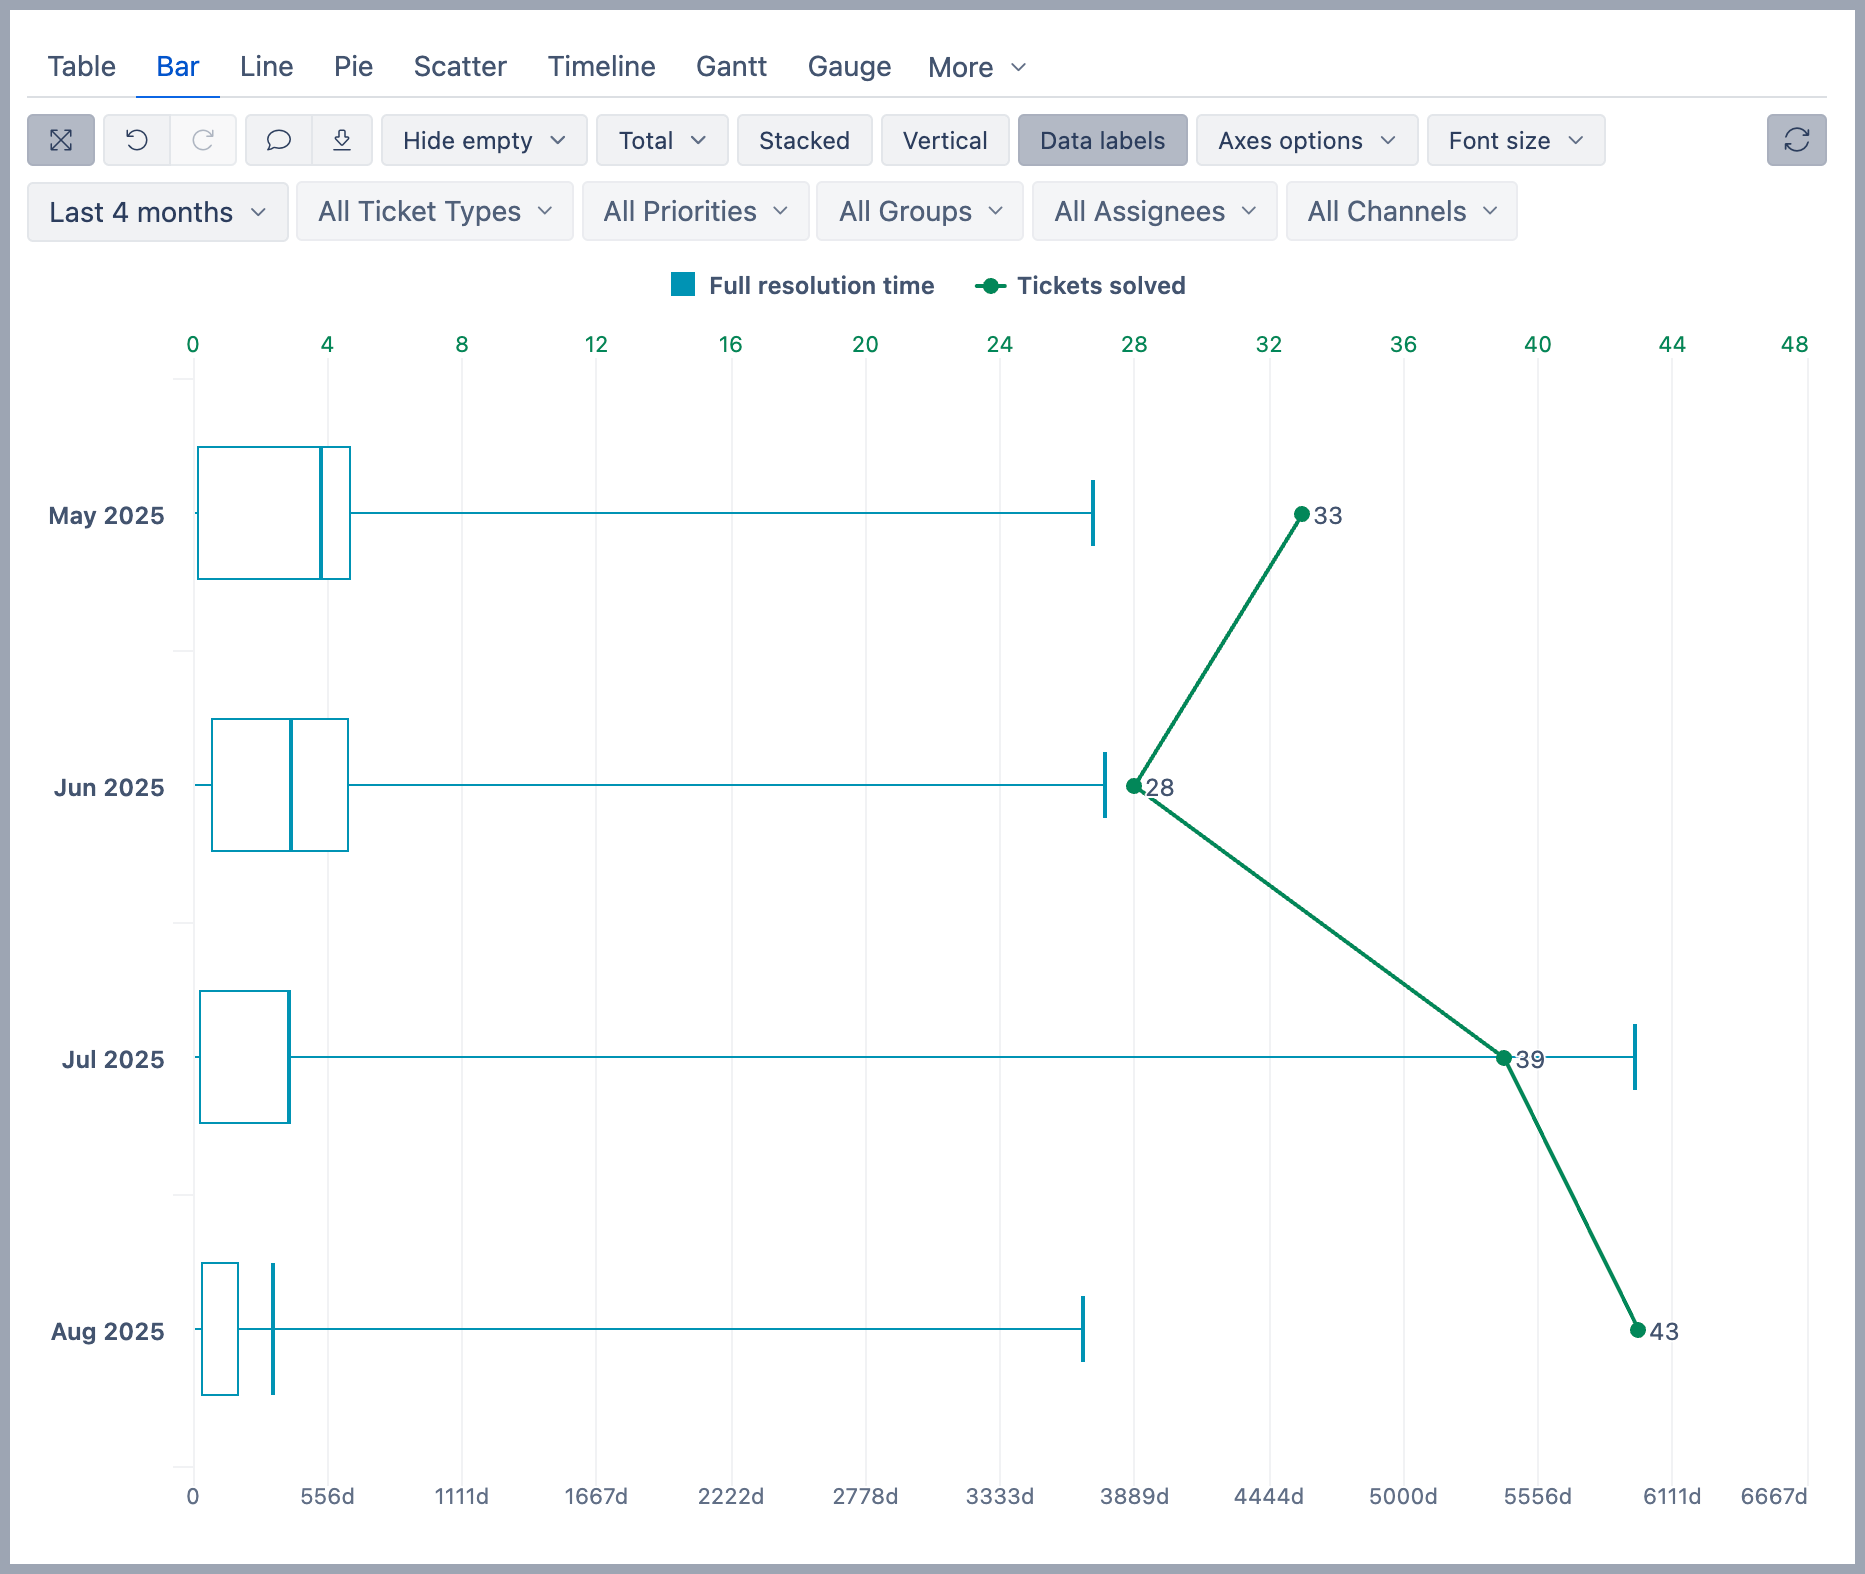This screenshot has height=1574, width=1865.
Task: Disable the Data labels toggle
Action: pos(1102,140)
